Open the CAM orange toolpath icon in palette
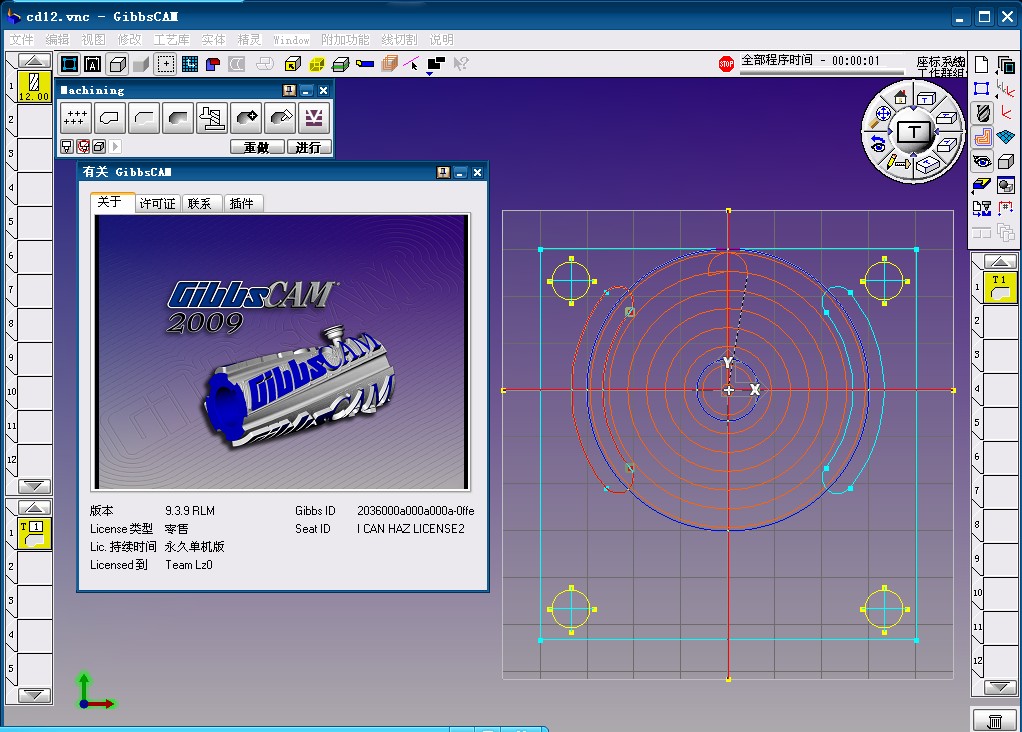The width and height of the screenshot is (1022, 732). click(982, 137)
